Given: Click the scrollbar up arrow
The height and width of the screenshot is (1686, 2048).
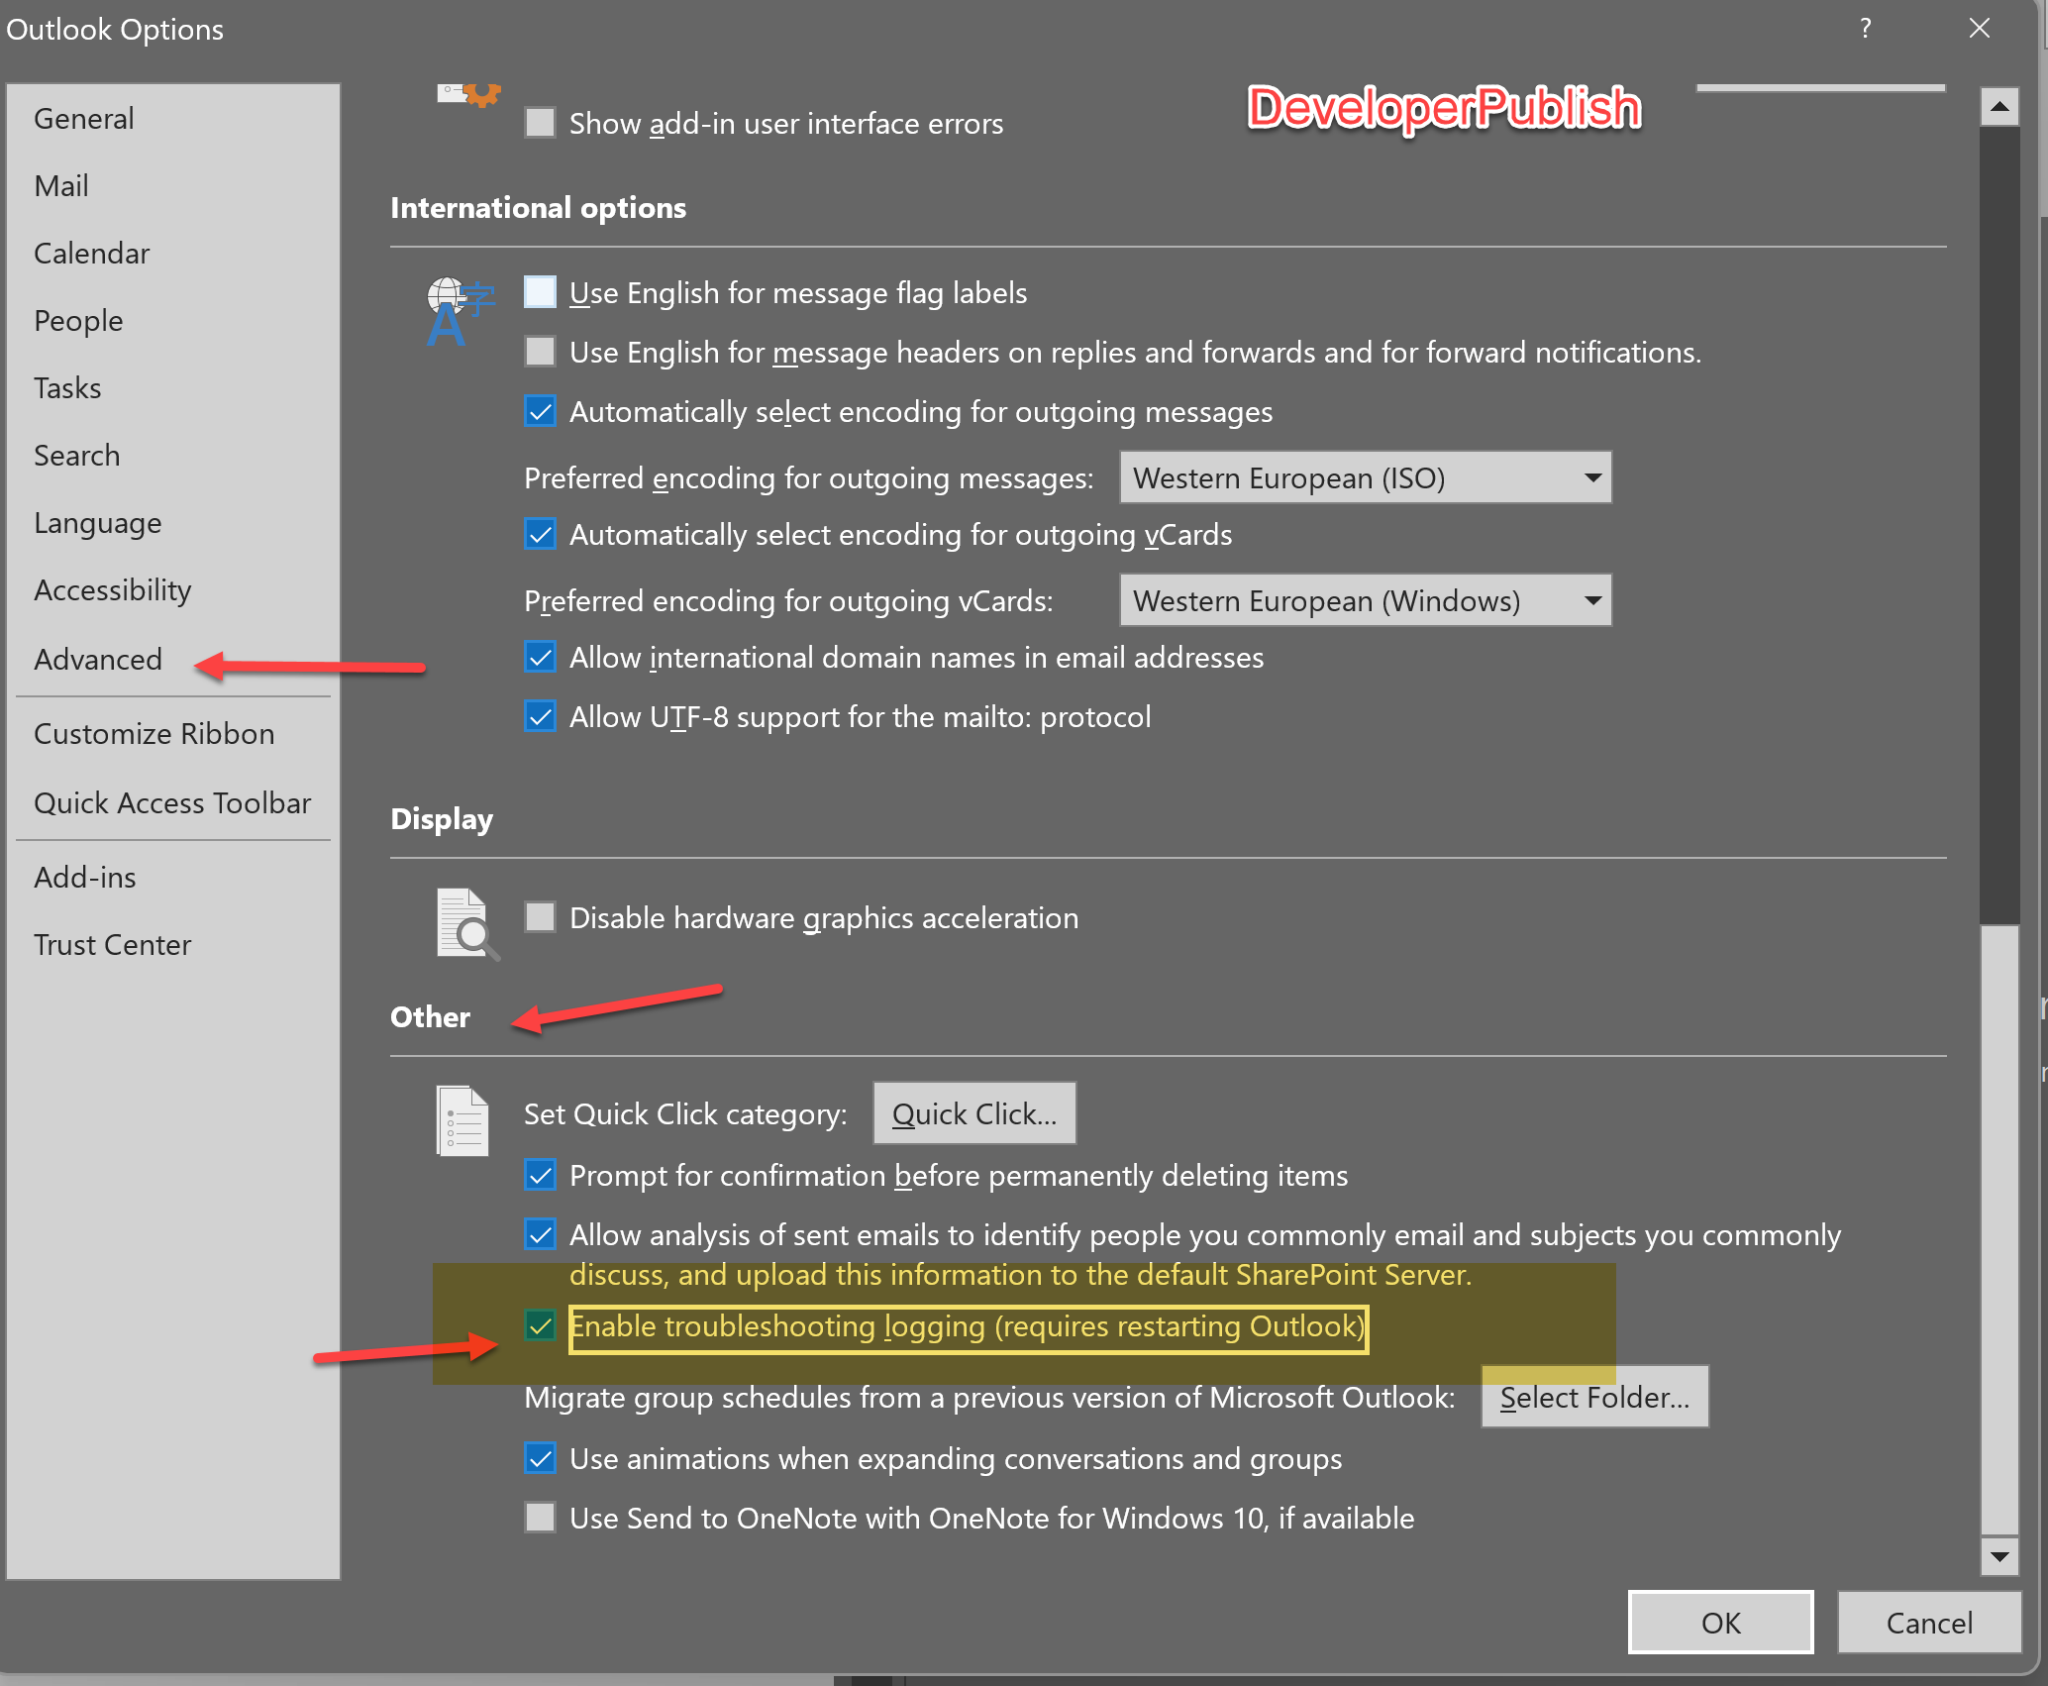Looking at the screenshot, I should 2001,106.
